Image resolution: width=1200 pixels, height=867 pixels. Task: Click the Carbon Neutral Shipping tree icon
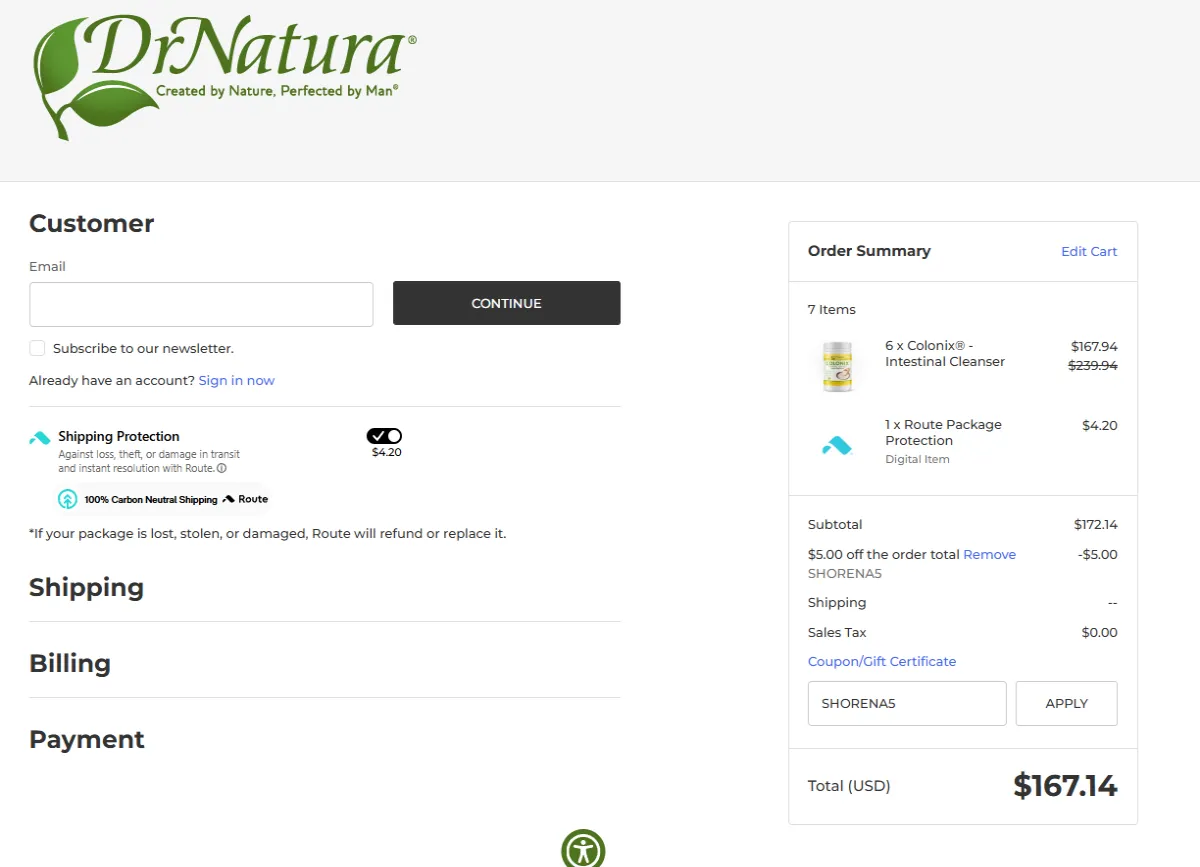(67, 498)
